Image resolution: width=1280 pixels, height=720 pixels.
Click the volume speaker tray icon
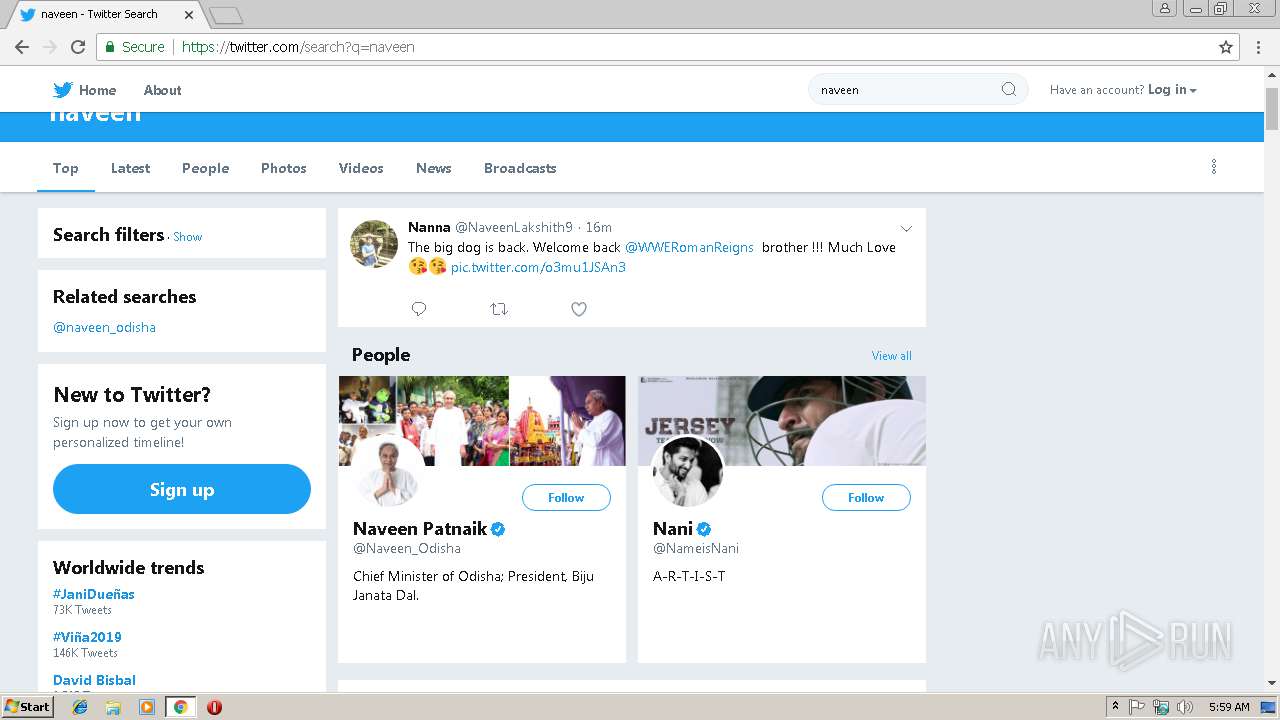pyautogui.click(x=1185, y=707)
